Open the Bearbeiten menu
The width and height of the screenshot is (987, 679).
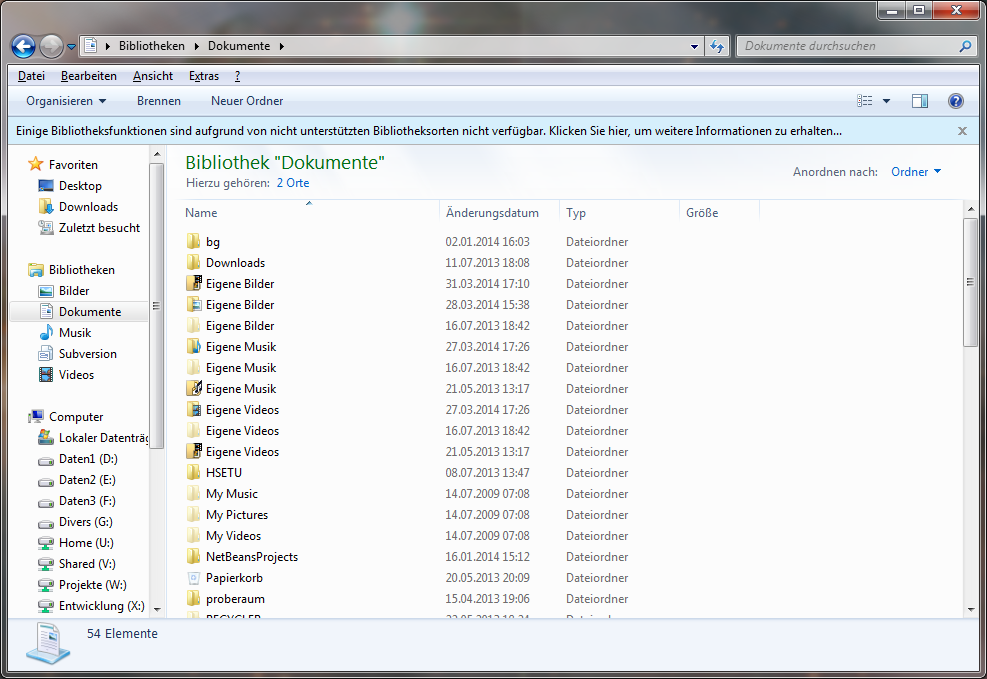pos(89,76)
